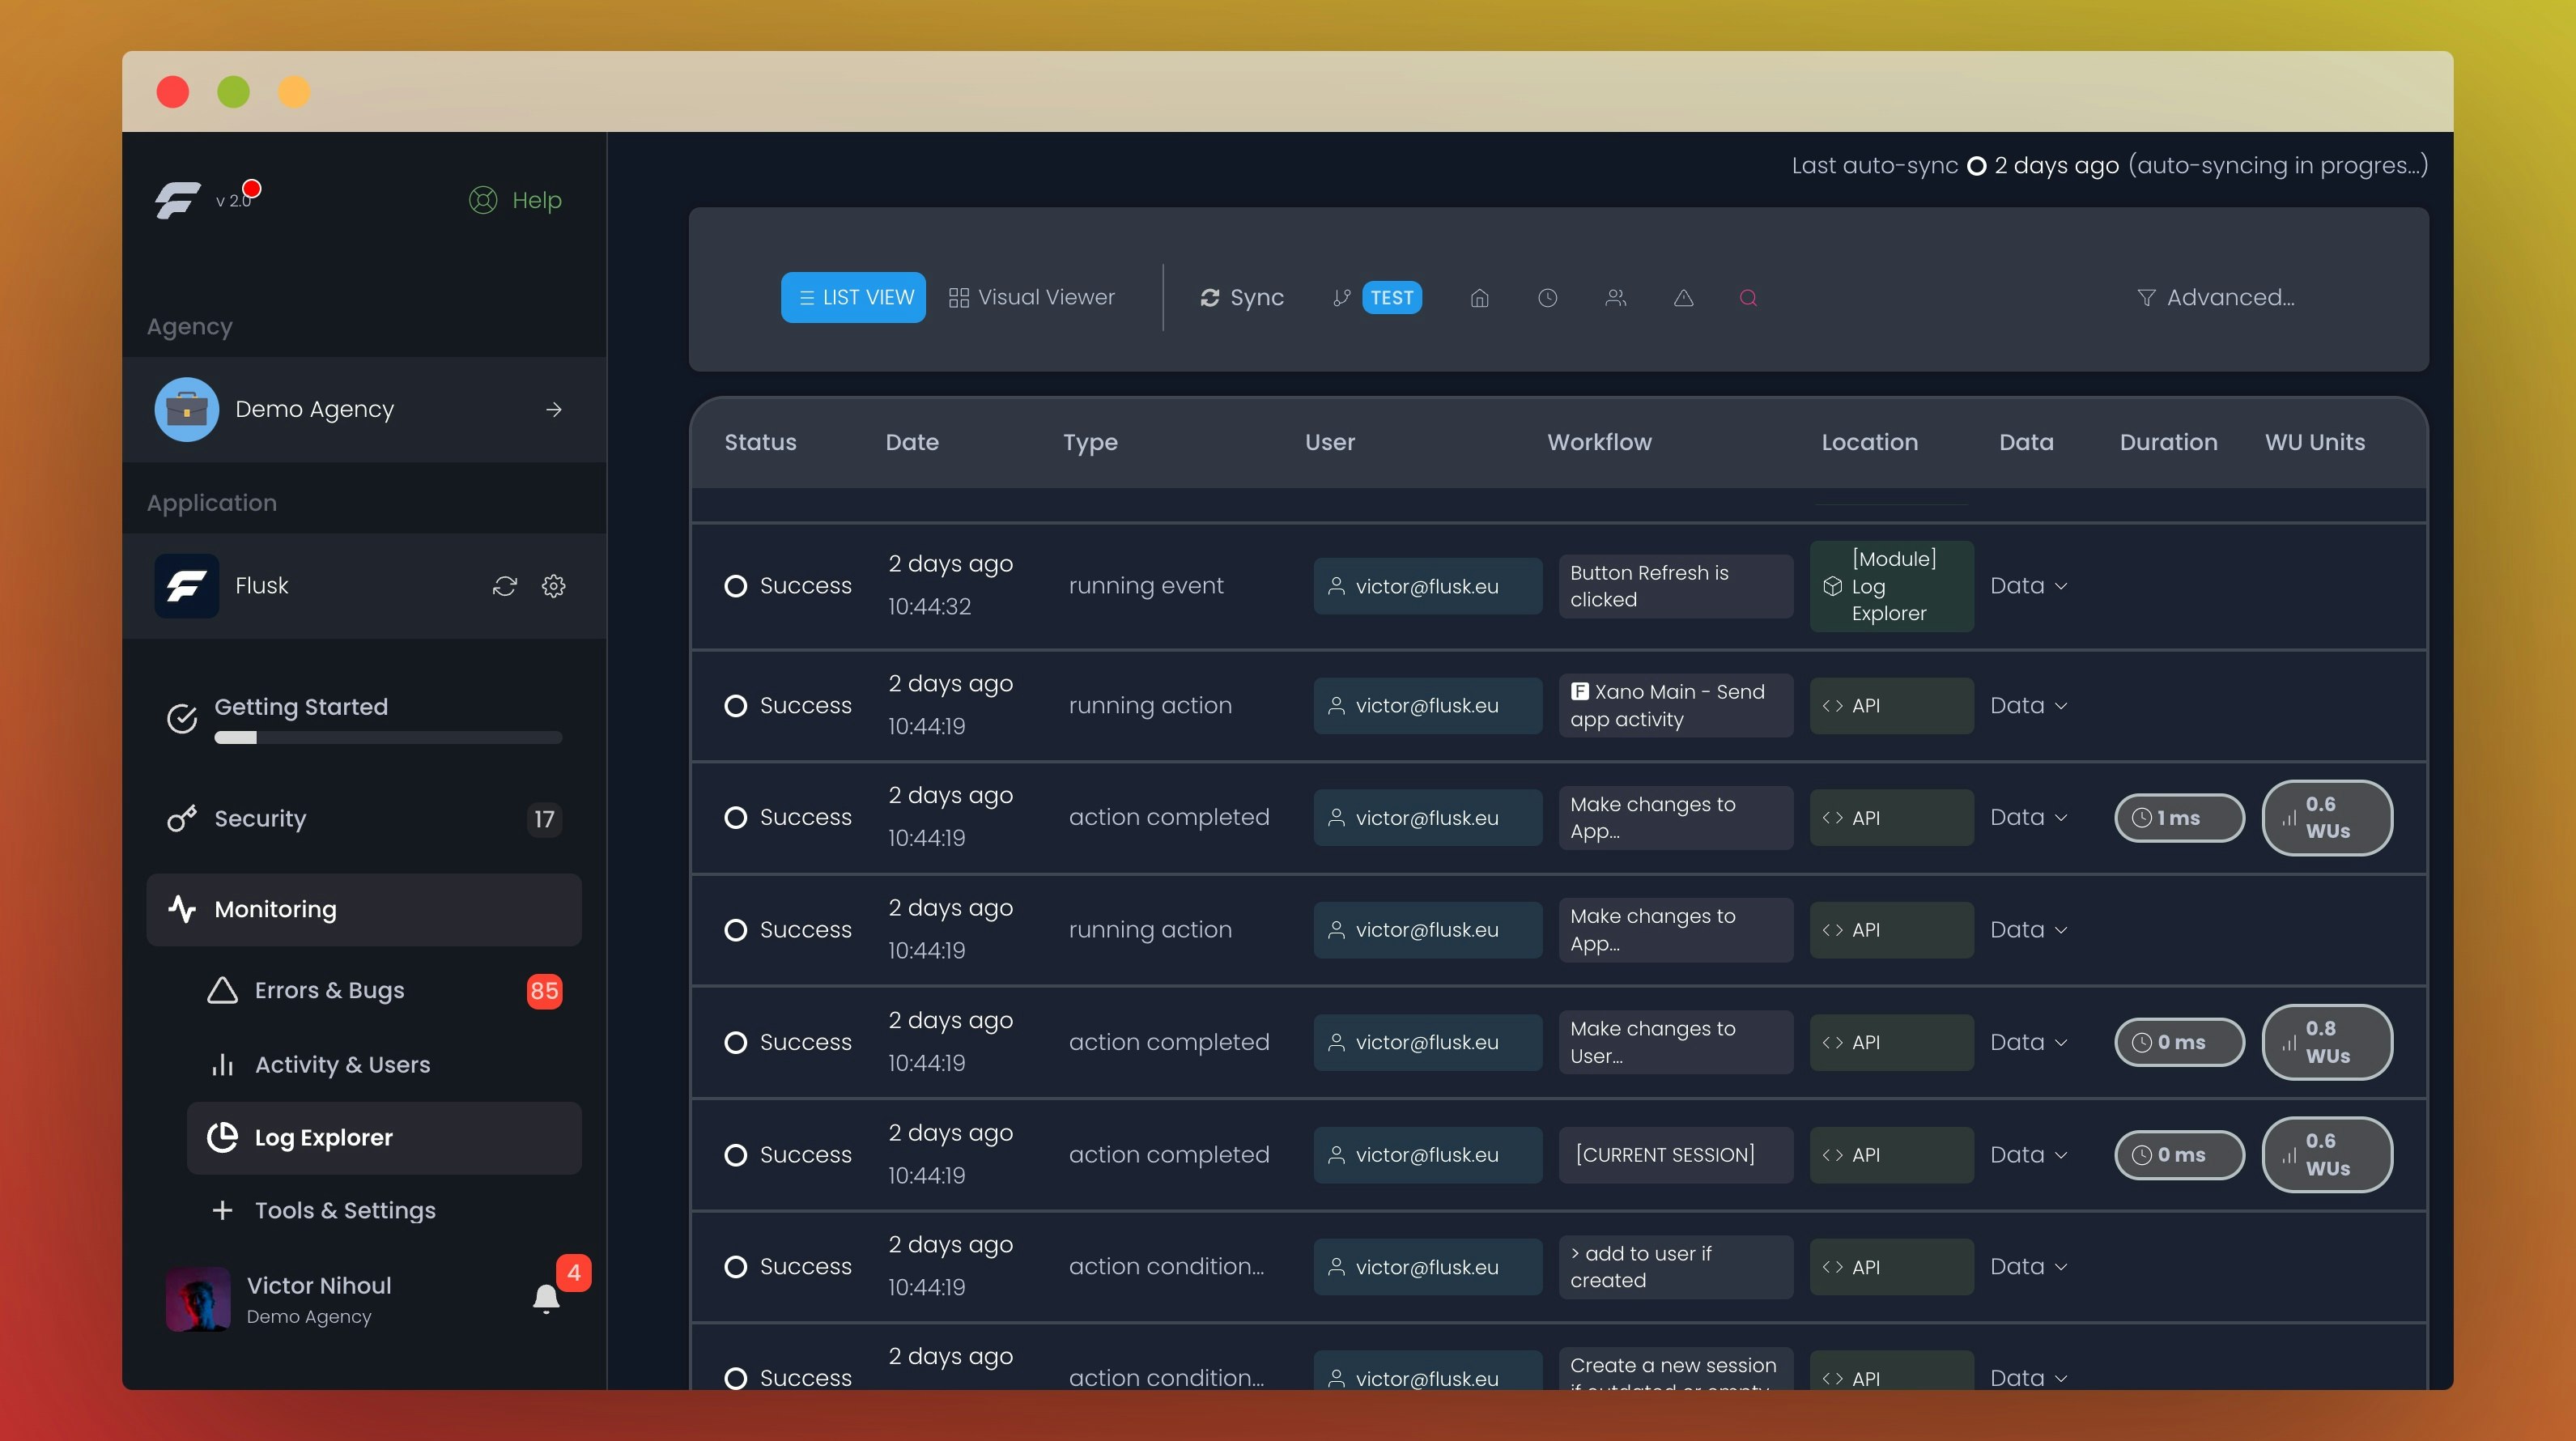Select Log Explorer in sidebar
The width and height of the screenshot is (2576, 1441).
384,1138
